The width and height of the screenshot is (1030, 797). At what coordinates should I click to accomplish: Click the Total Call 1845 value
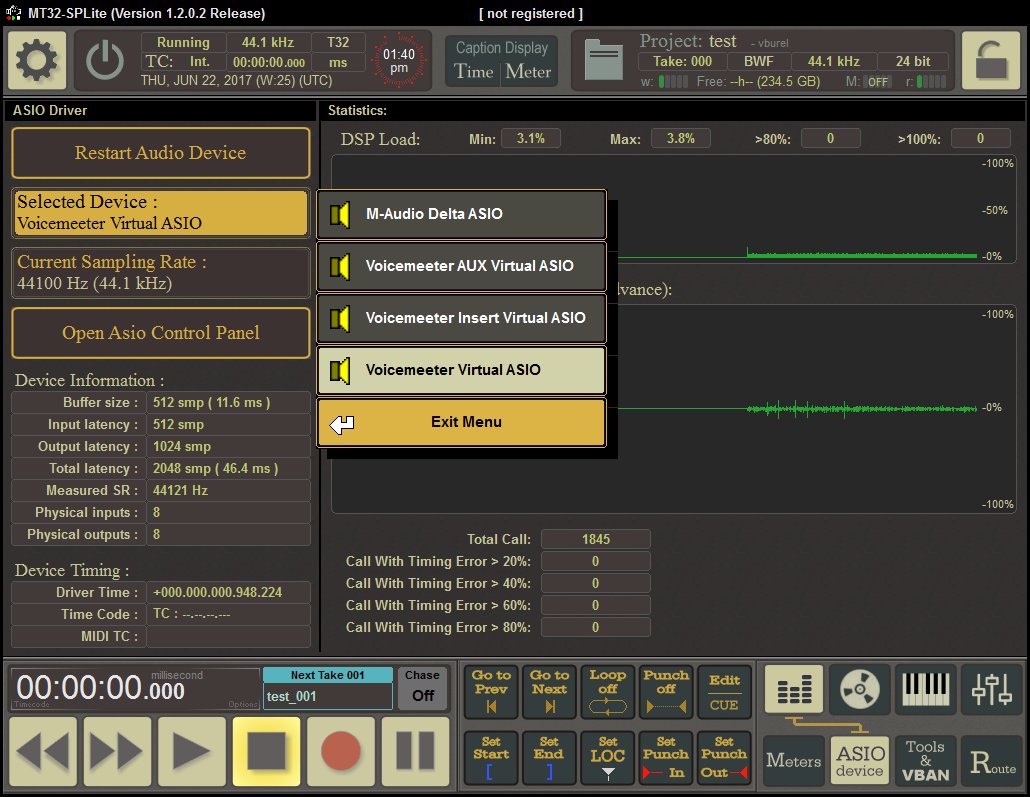(x=596, y=539)
